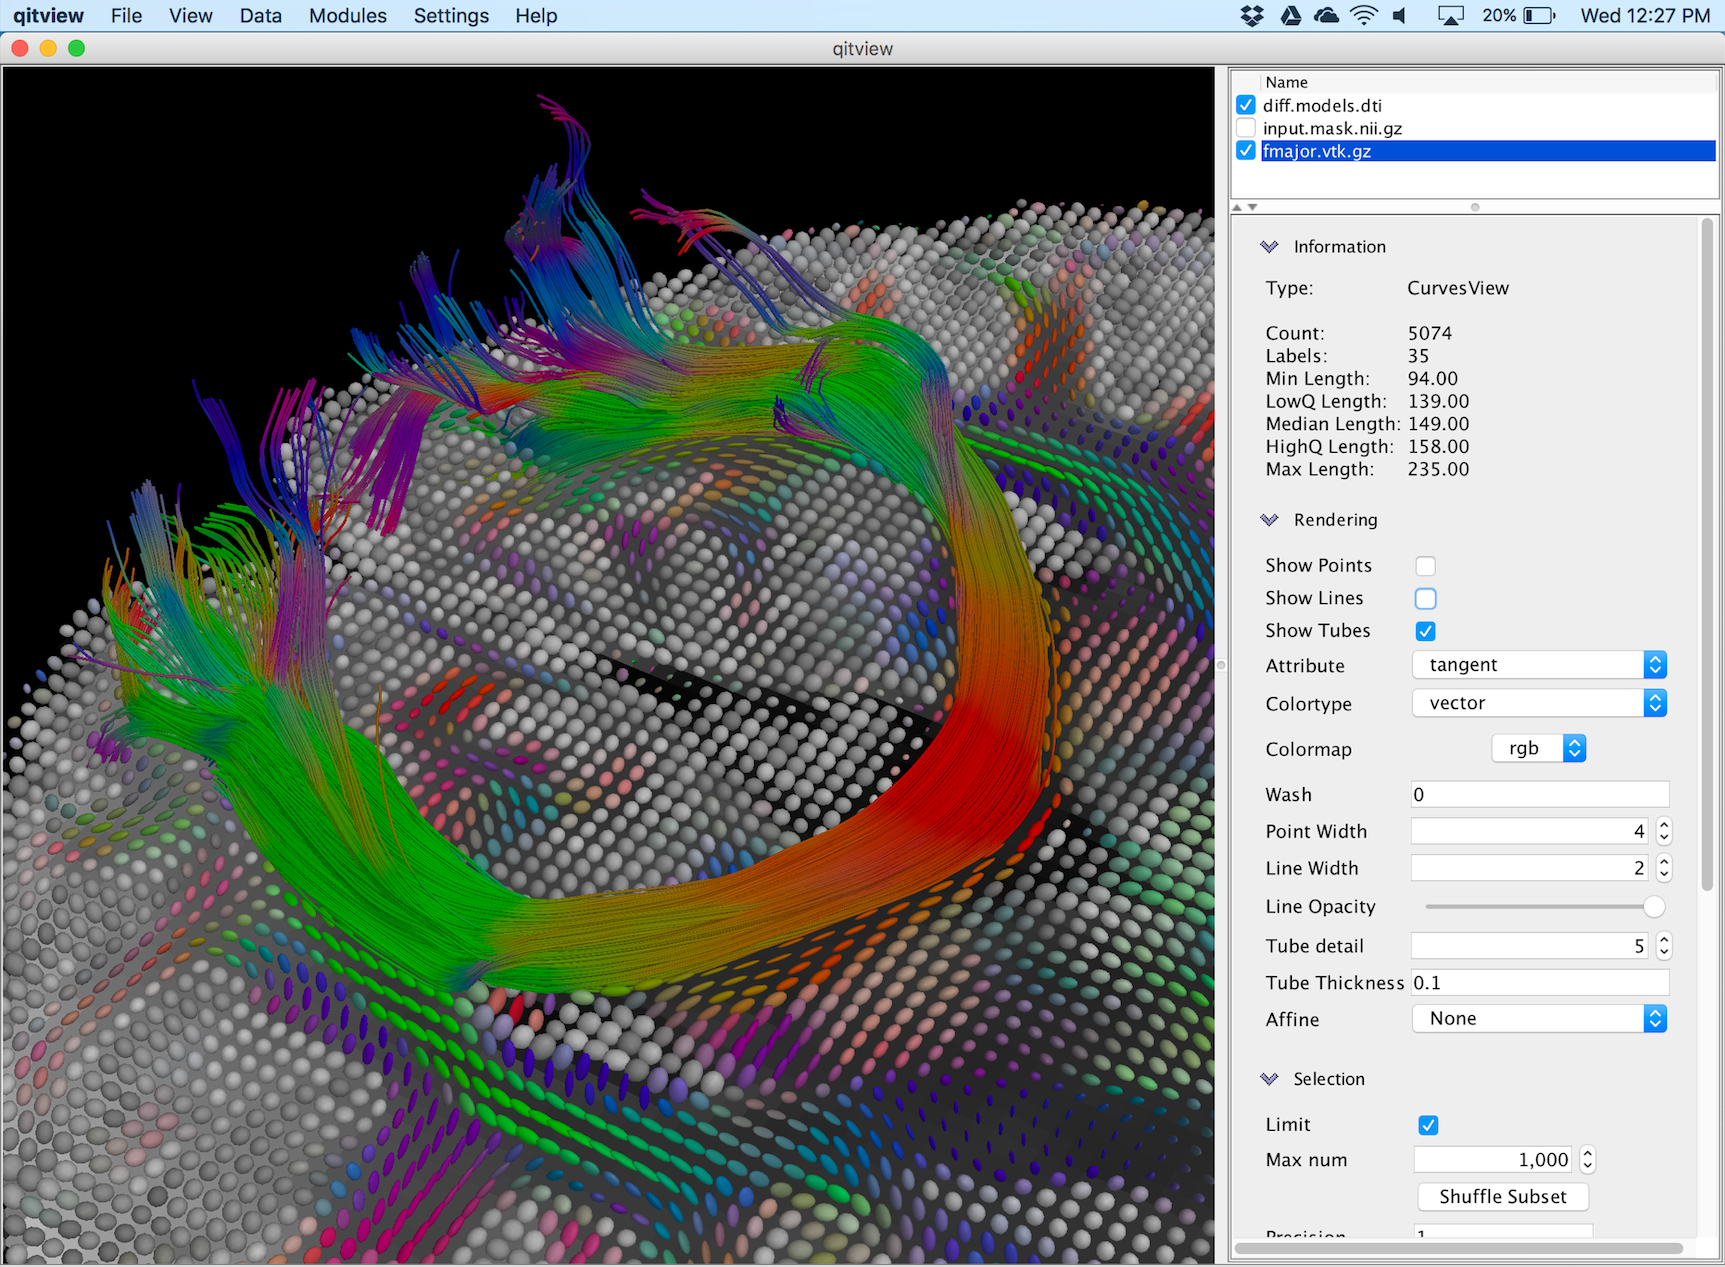
Task: Uncheck the diff.models.dti visibility checkbox
Action: point(1246,105)
